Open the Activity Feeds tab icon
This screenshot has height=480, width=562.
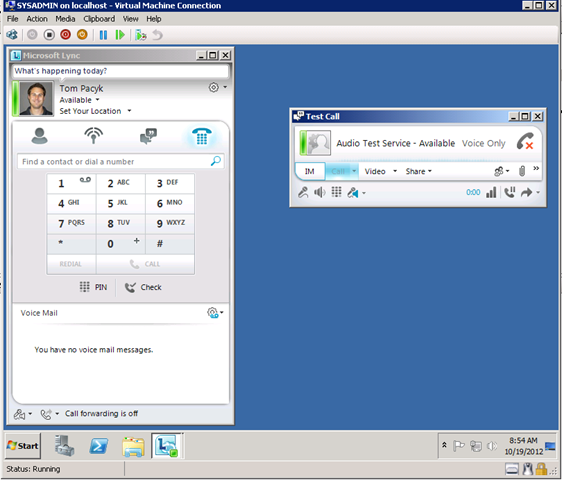pyautogui.click(x=94, y=136)
